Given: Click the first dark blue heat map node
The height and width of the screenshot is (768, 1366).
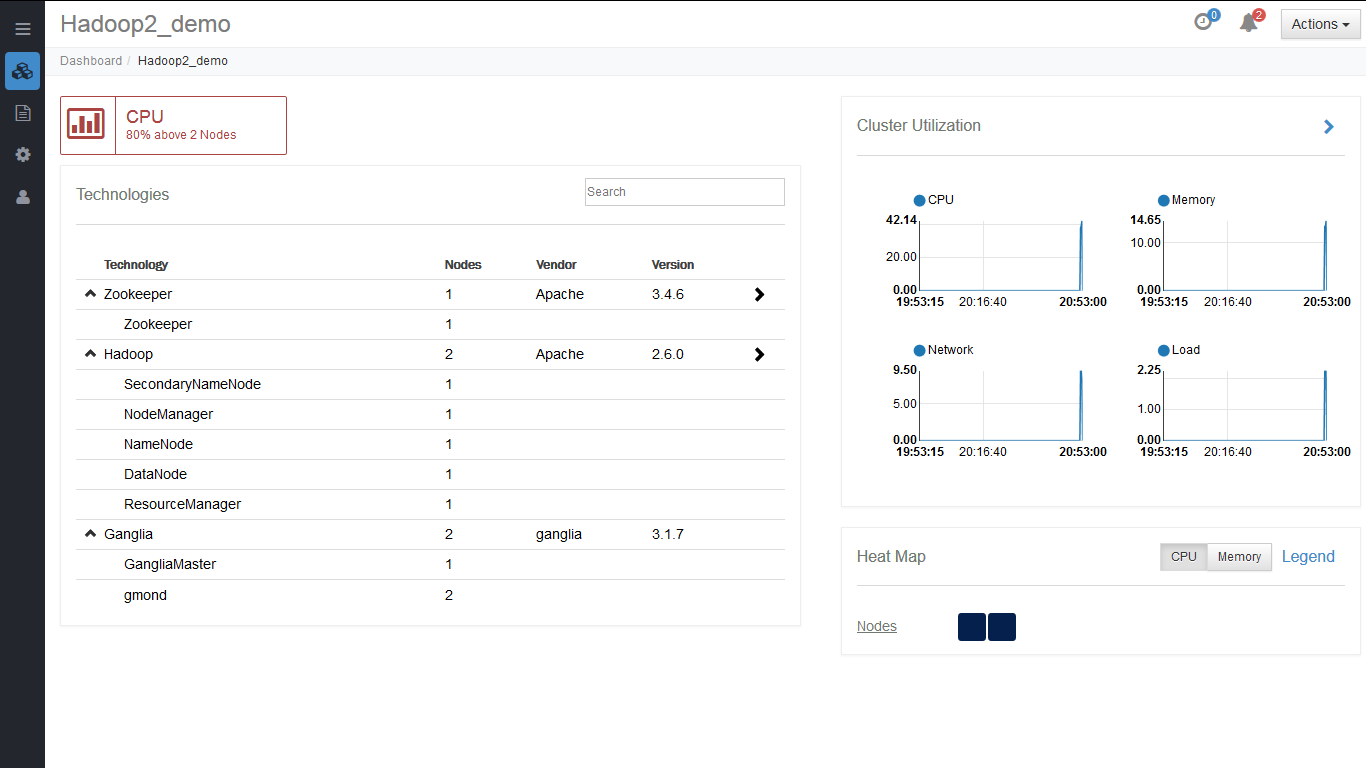Looking at the screenshot, I should point(972,627).
